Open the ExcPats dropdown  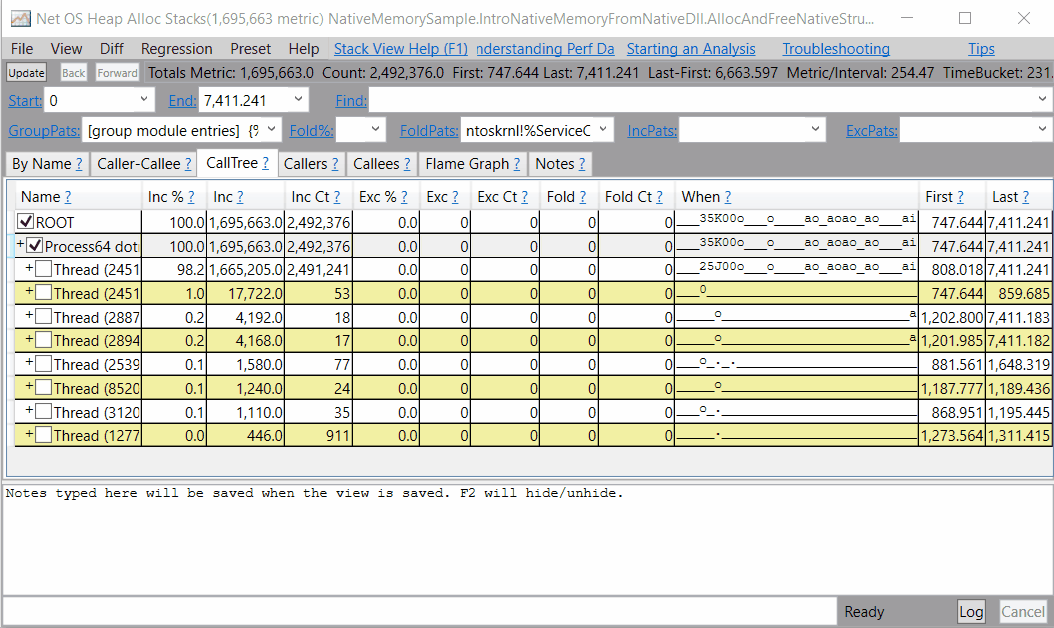tap(1042, 128)
